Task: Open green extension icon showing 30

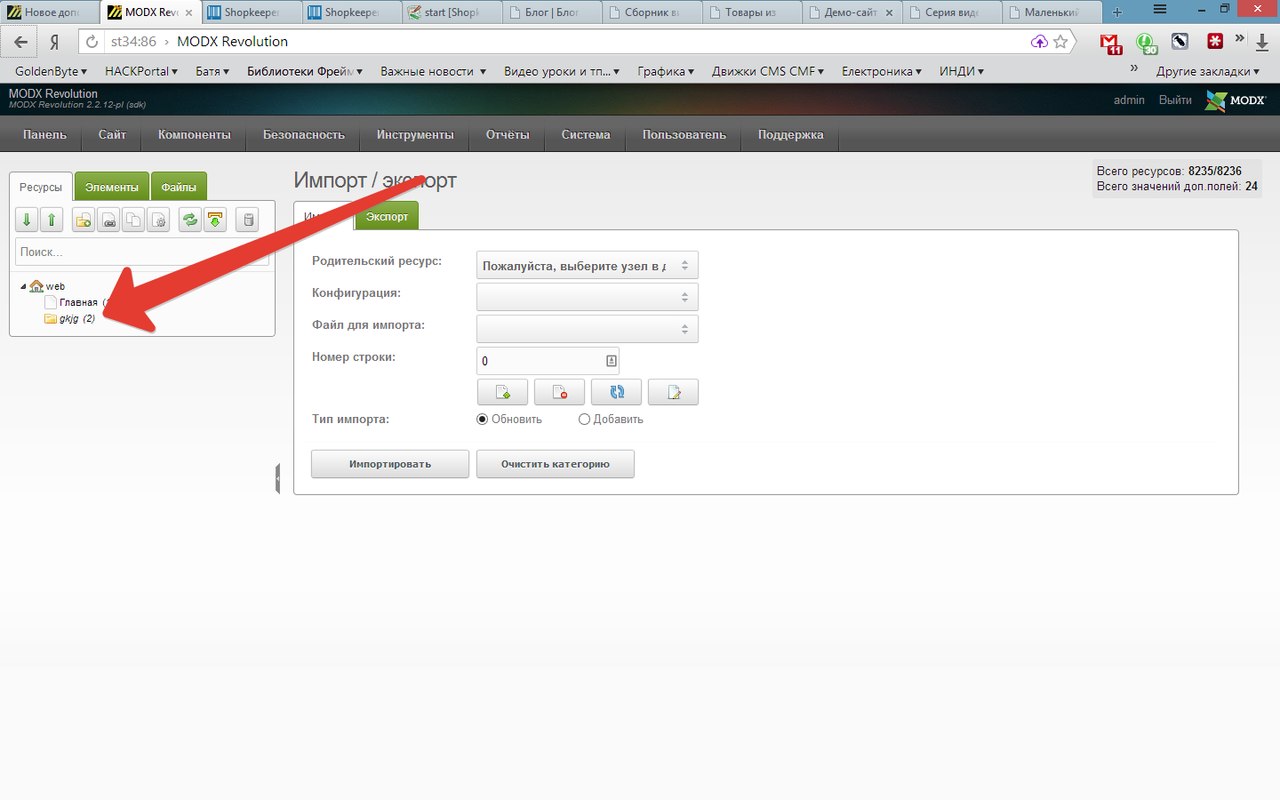Action: pos(1146,42)
